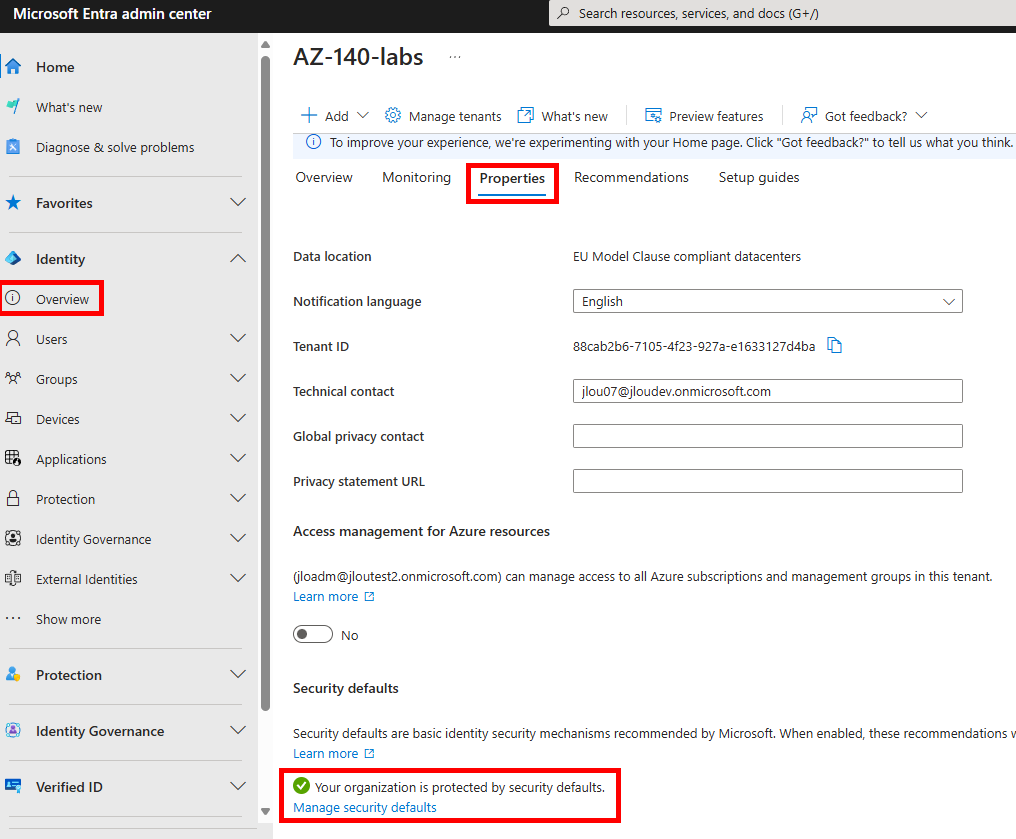Open the Add dropdown arrow
The height and width of the screenshot is (839, 1016).
coord(363,115)
